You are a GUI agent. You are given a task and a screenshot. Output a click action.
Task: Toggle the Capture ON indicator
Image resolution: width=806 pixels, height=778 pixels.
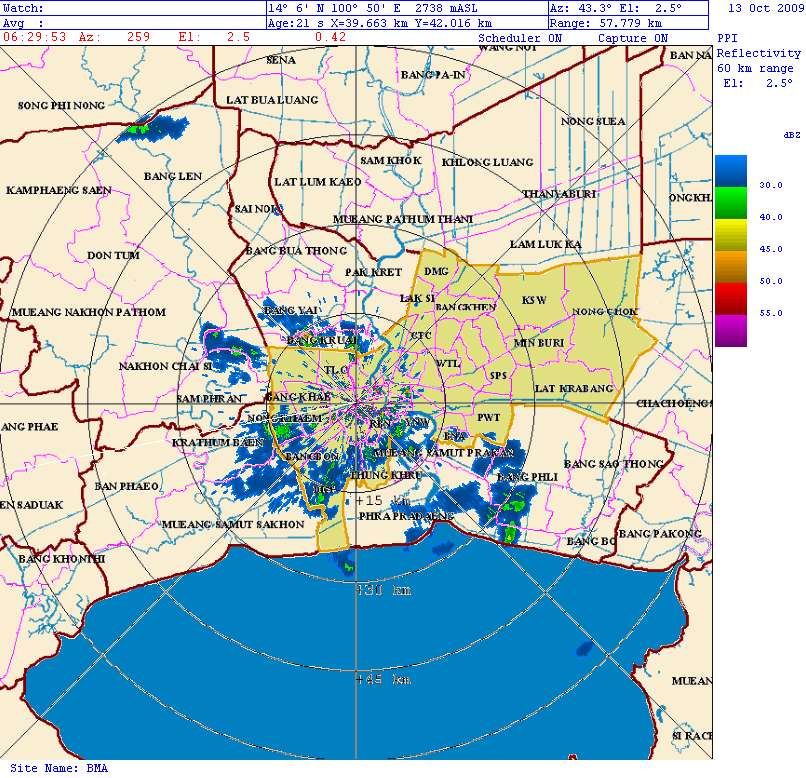632,38
